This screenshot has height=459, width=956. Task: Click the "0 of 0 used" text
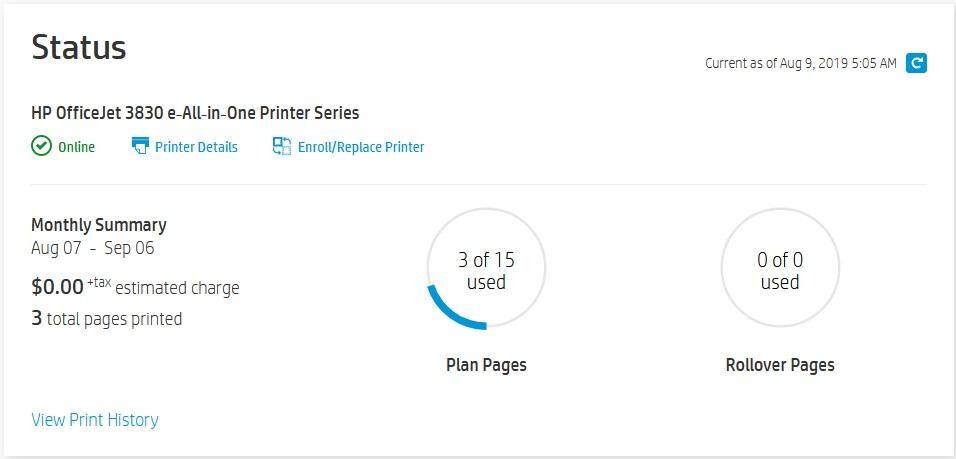(780, 271)
